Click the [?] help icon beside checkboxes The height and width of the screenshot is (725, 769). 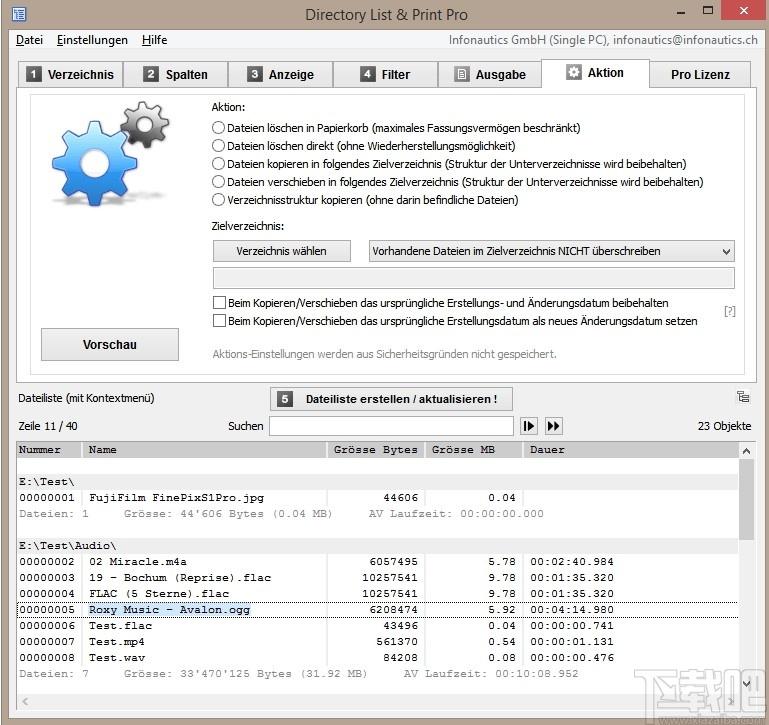click(x=730, y=311)
